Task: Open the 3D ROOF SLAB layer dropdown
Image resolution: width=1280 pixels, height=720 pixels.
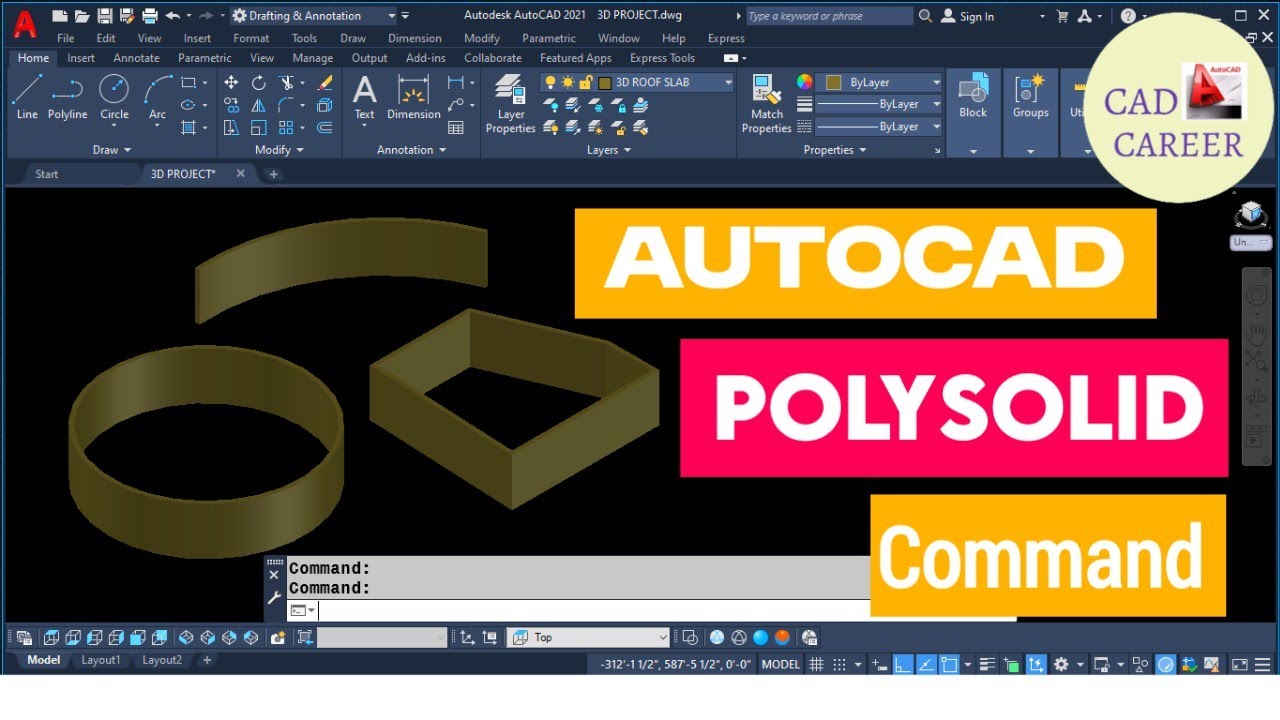Action: tap(728, 82)
